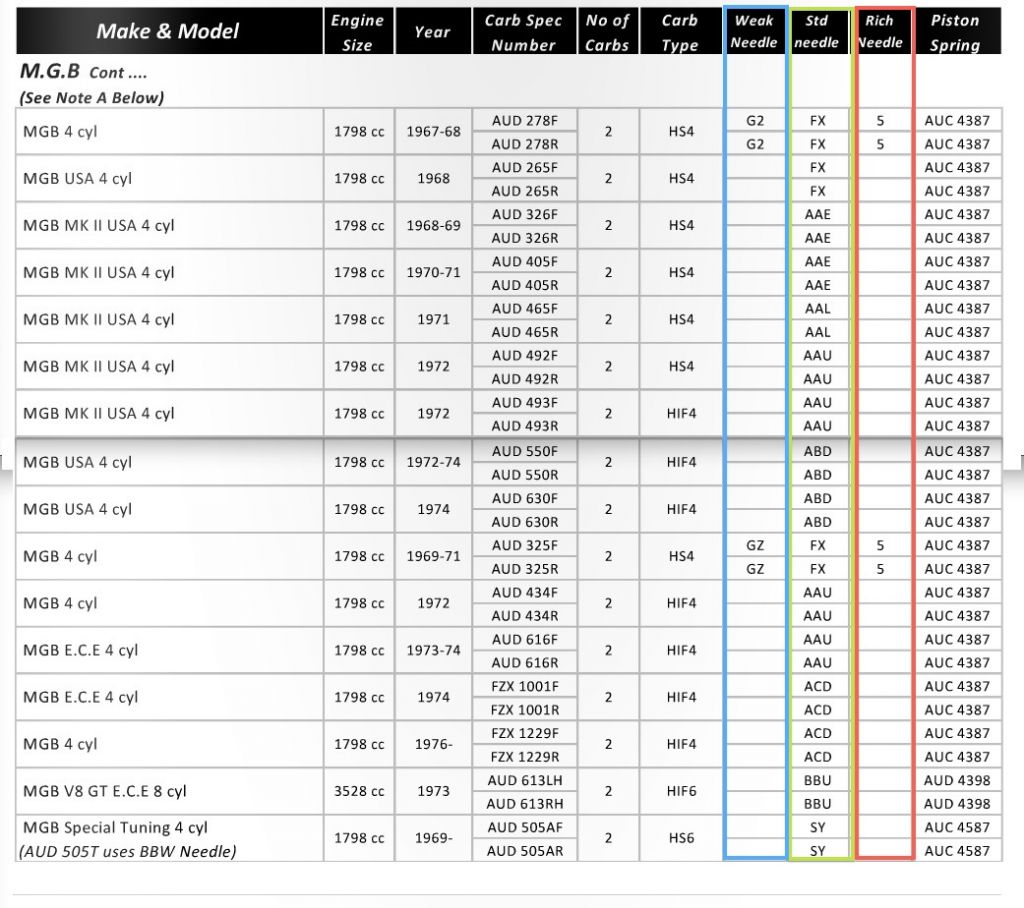The width and height of the screenshot is (1024, 908).
Task: Click the Piston Spring column header
Action: 957,31
